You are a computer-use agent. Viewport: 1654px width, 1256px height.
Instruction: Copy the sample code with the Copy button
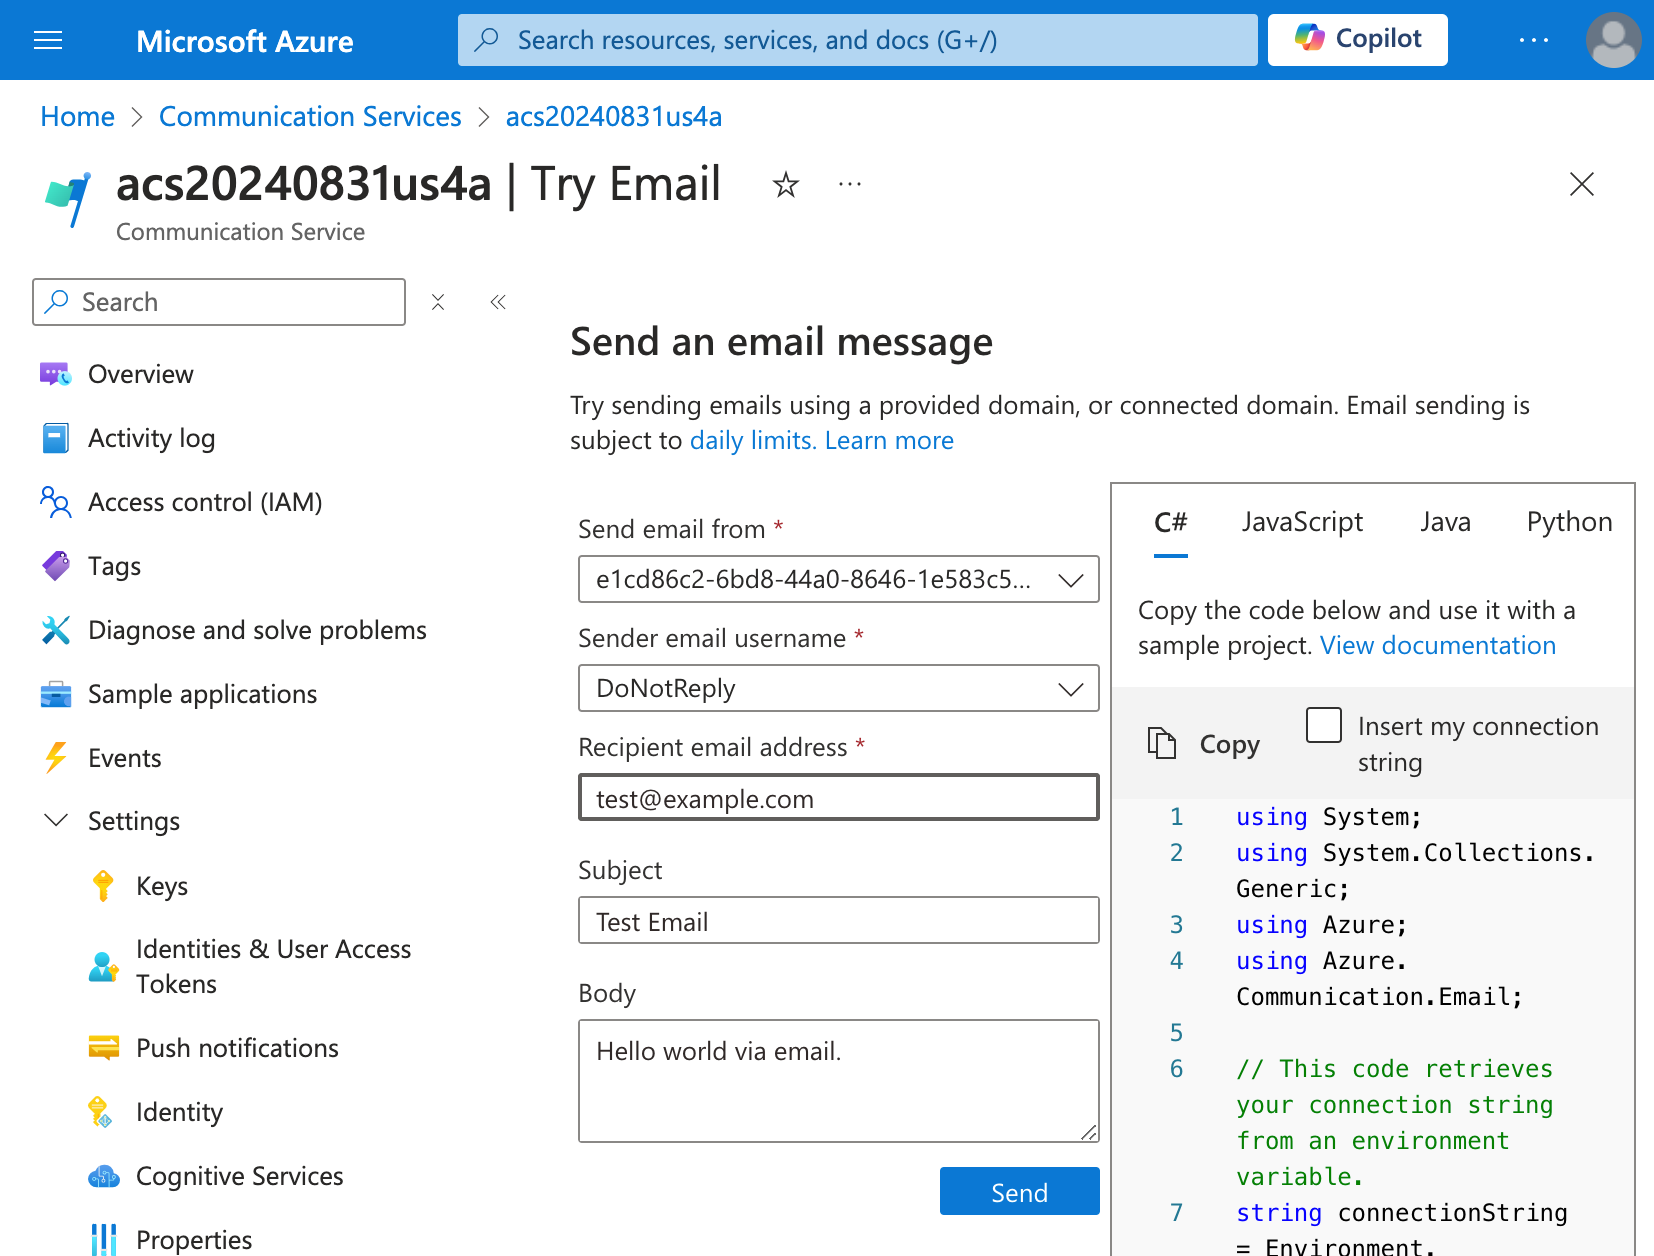pyautogui.click(x=1204, y=744)
